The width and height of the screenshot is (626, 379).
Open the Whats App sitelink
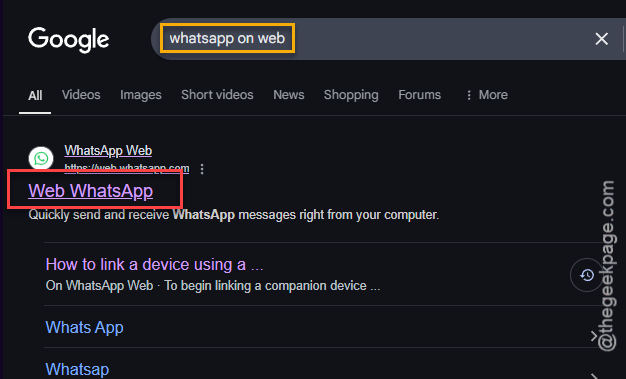84,327
